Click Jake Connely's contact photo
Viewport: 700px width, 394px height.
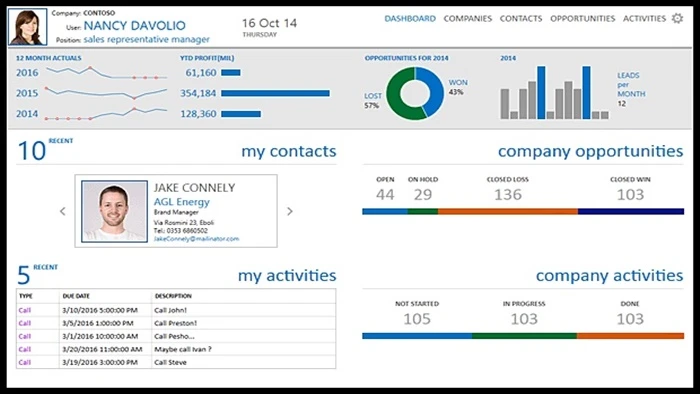pos(114,211)
